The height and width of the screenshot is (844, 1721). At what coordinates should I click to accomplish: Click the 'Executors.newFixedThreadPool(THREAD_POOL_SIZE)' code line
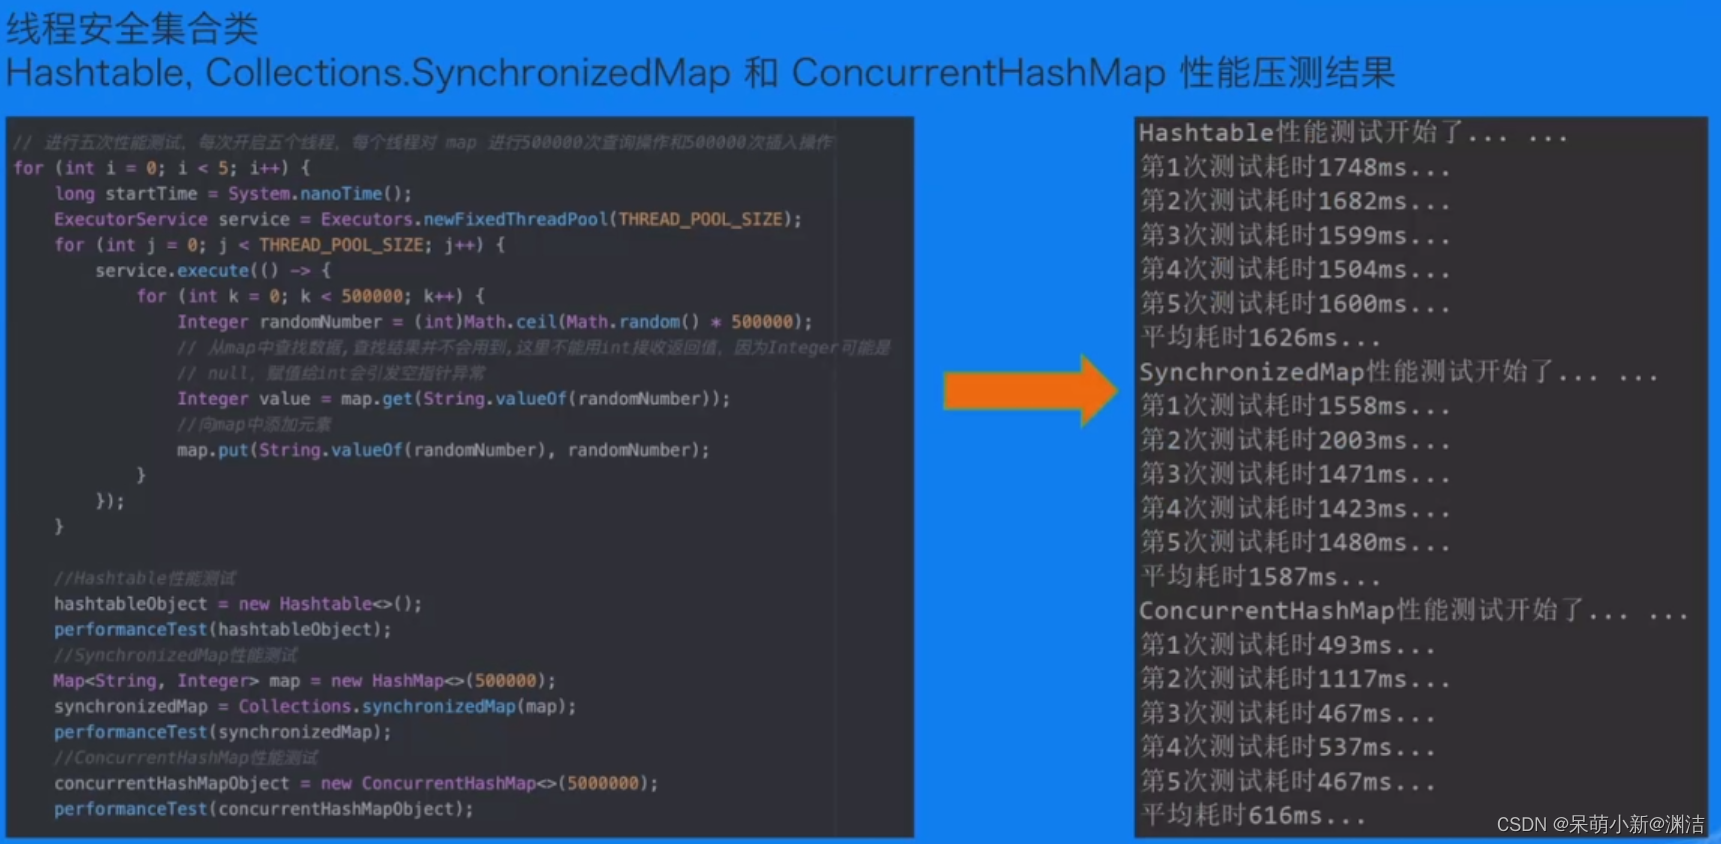428,219
